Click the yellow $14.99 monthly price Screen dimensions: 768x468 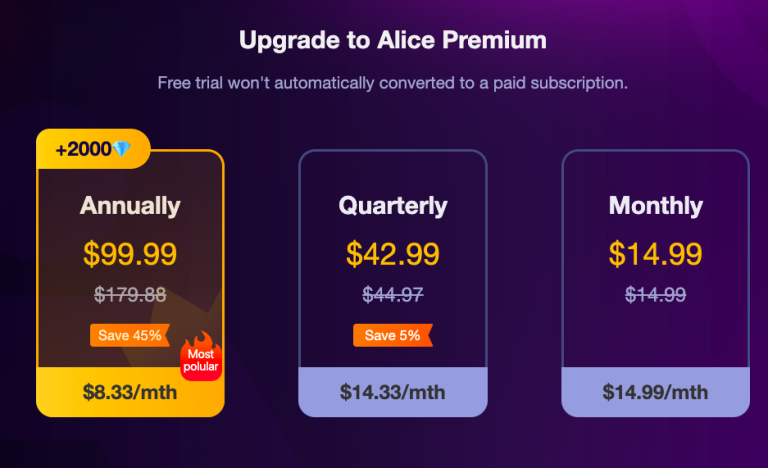coord(655,254)
